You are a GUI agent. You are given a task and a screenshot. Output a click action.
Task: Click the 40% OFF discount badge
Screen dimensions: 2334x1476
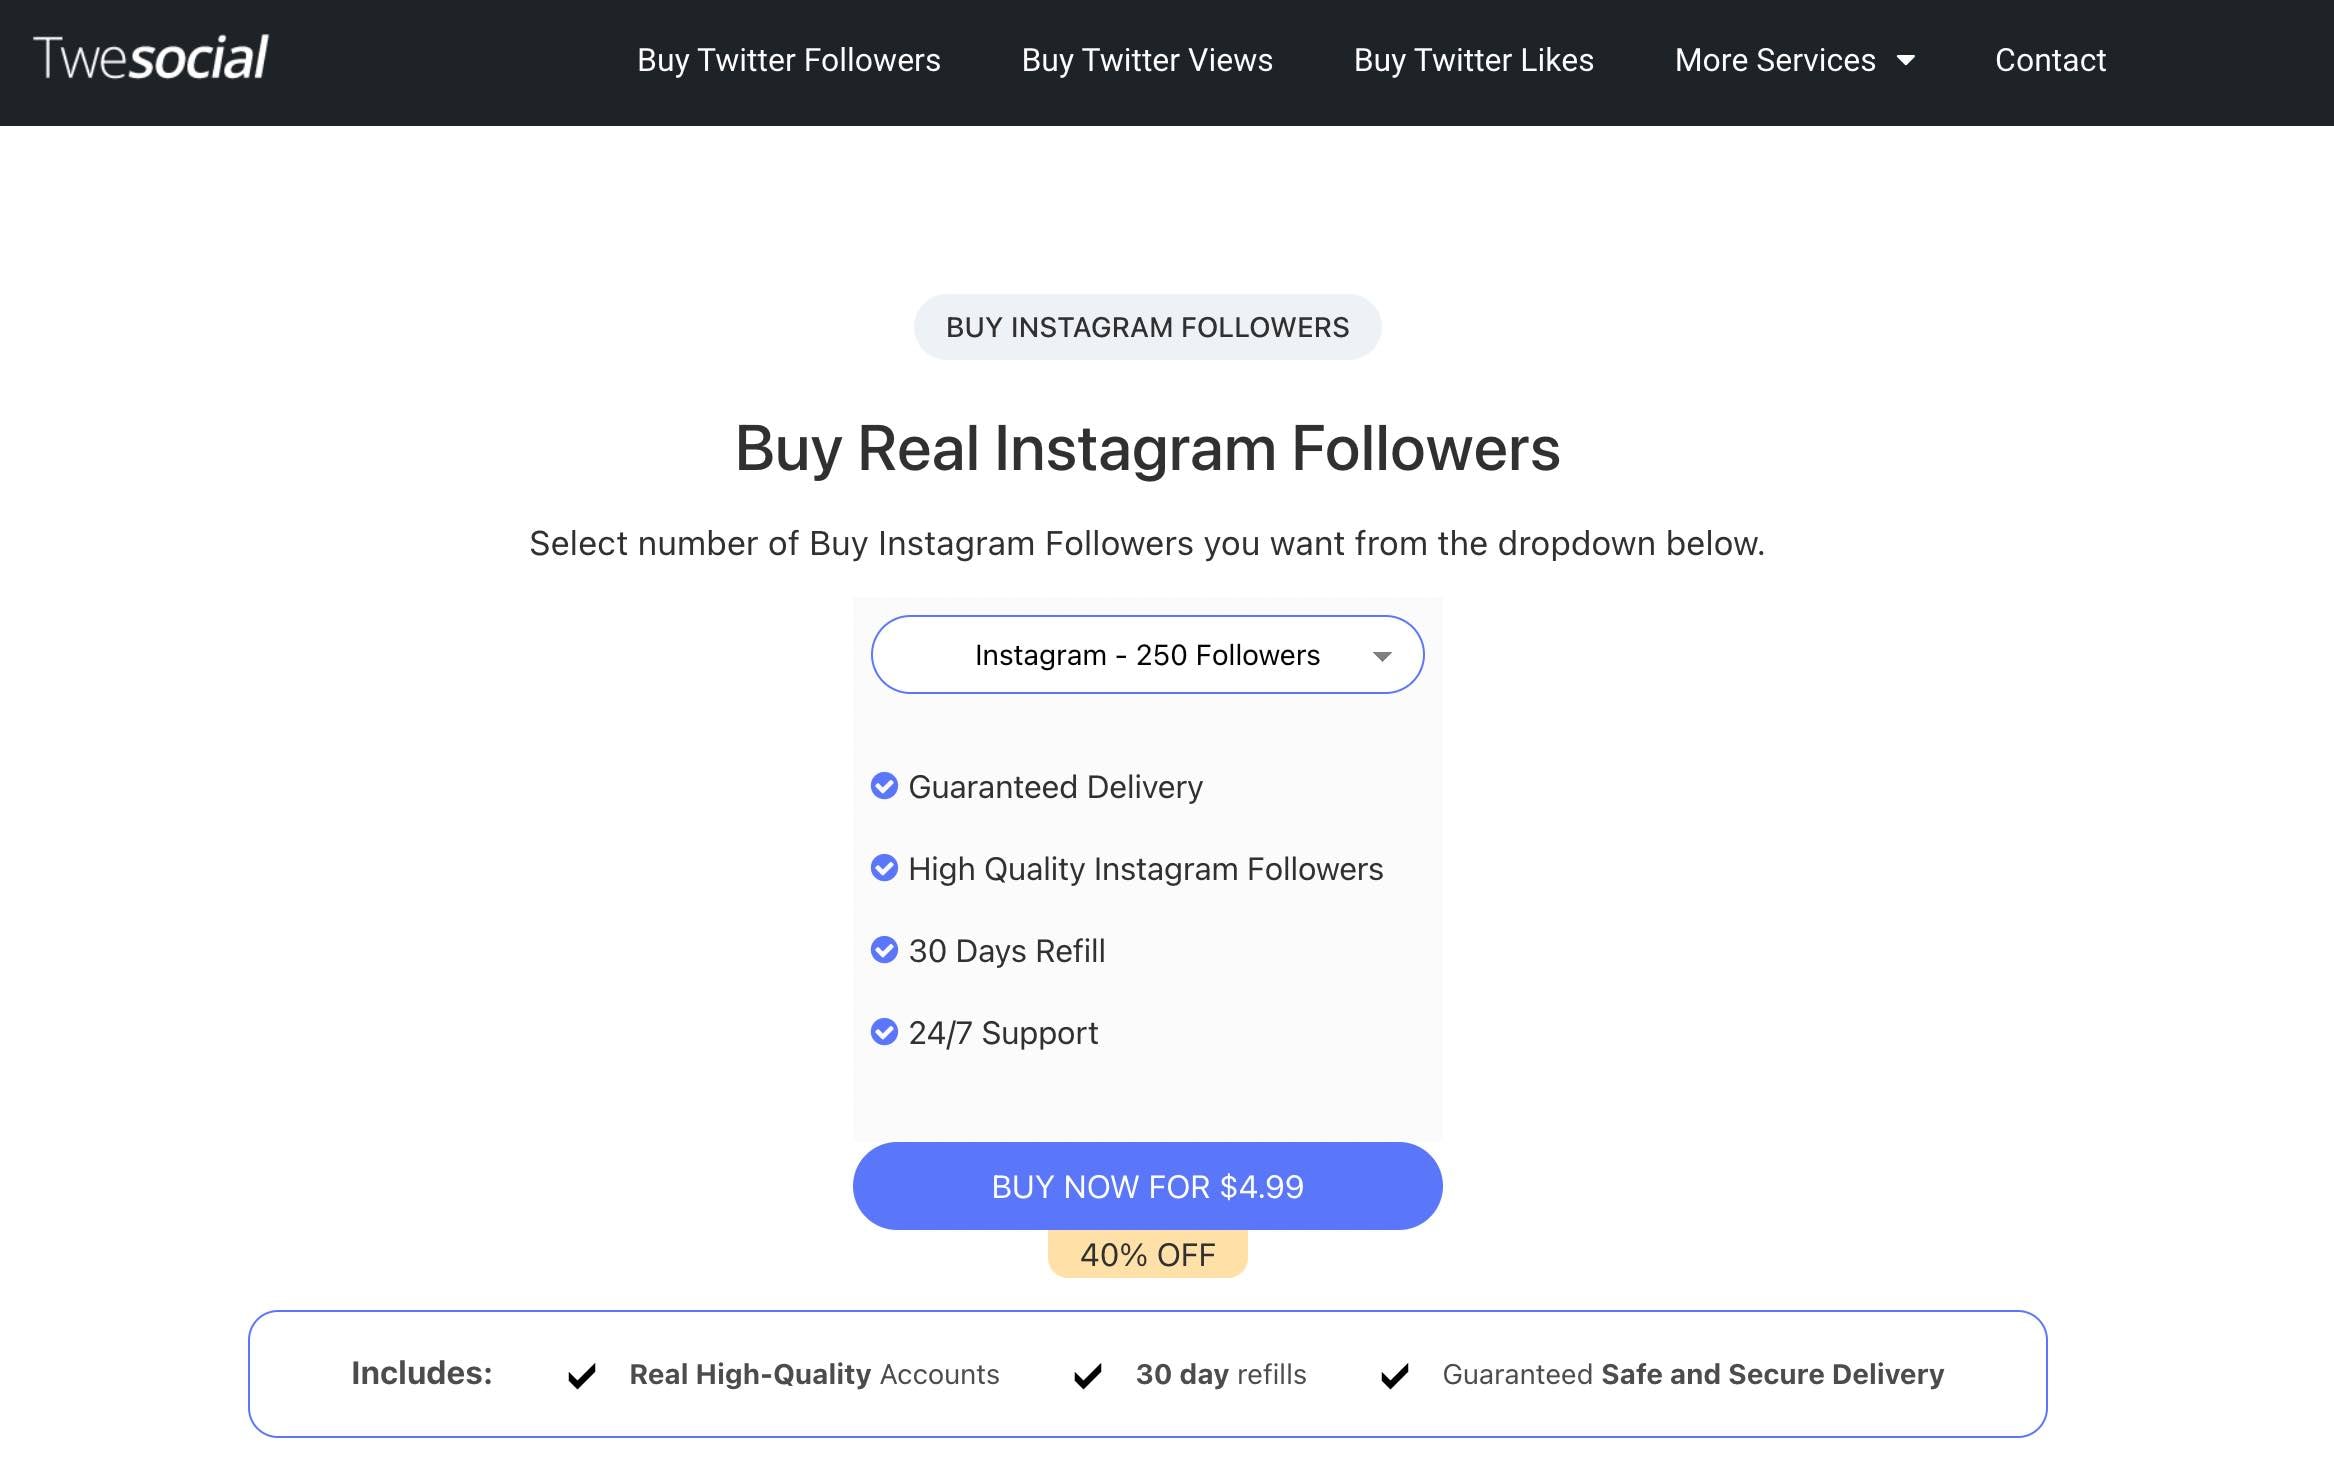[1147, 1253]
